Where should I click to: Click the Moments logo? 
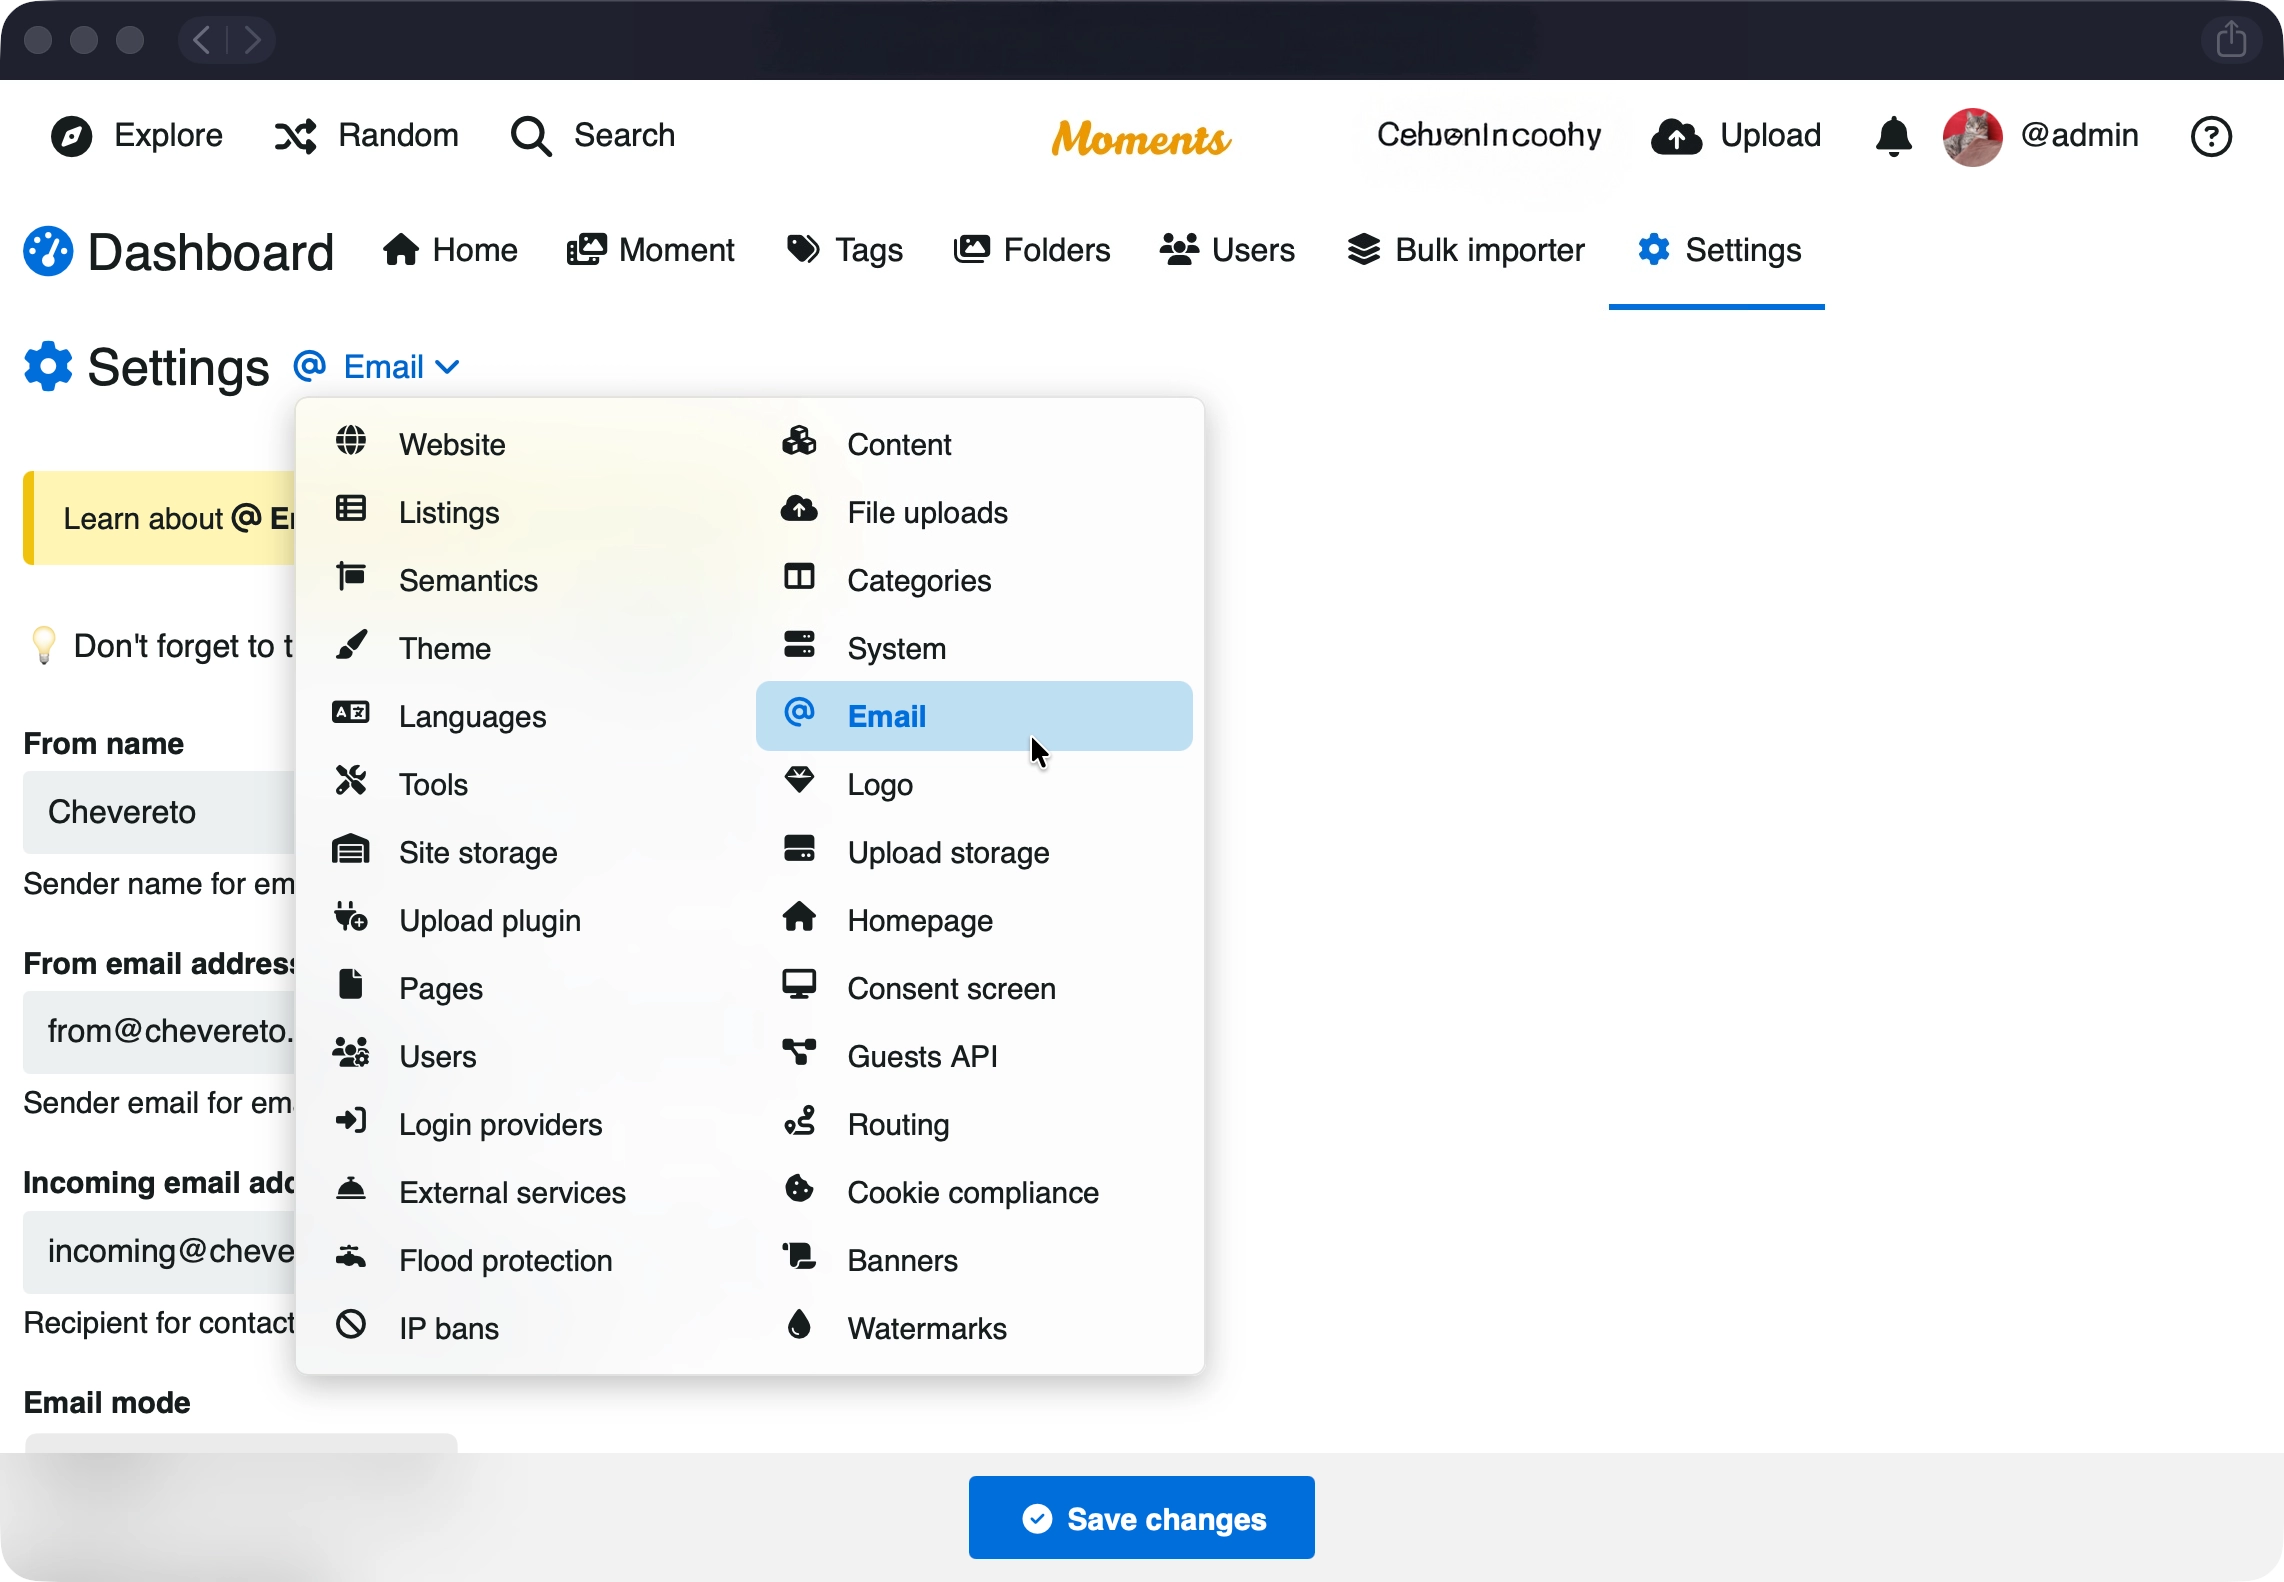tap(1141, 137)
